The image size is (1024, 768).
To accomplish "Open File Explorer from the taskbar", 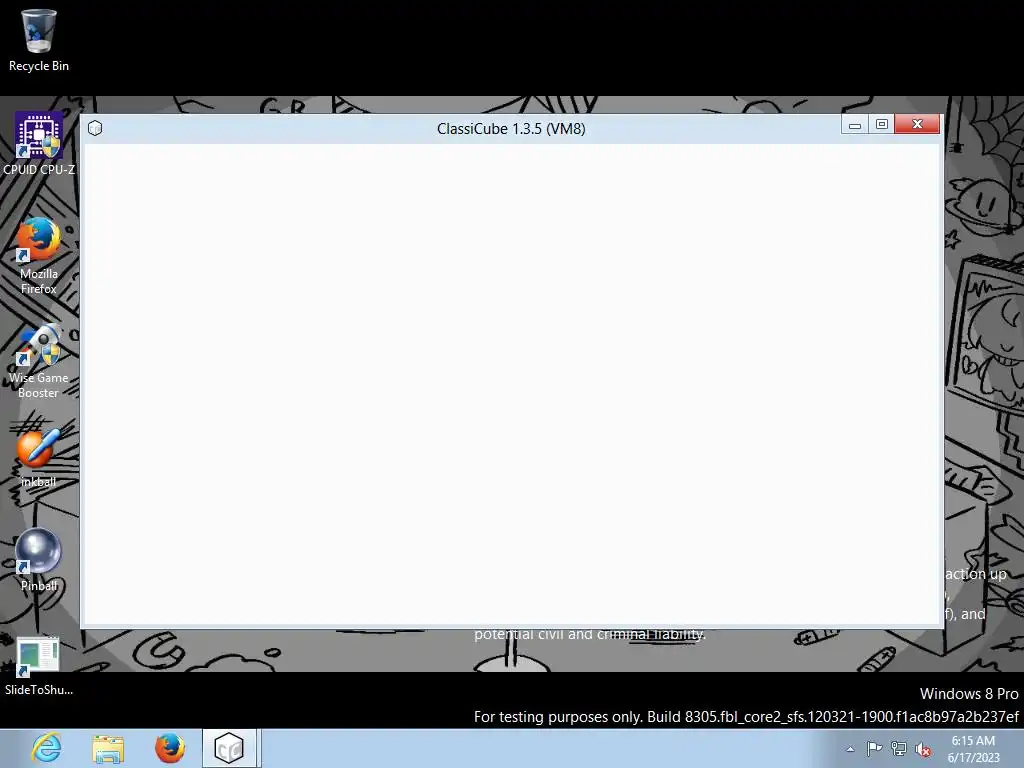I will pyautogui.click(x=108, y=748).
